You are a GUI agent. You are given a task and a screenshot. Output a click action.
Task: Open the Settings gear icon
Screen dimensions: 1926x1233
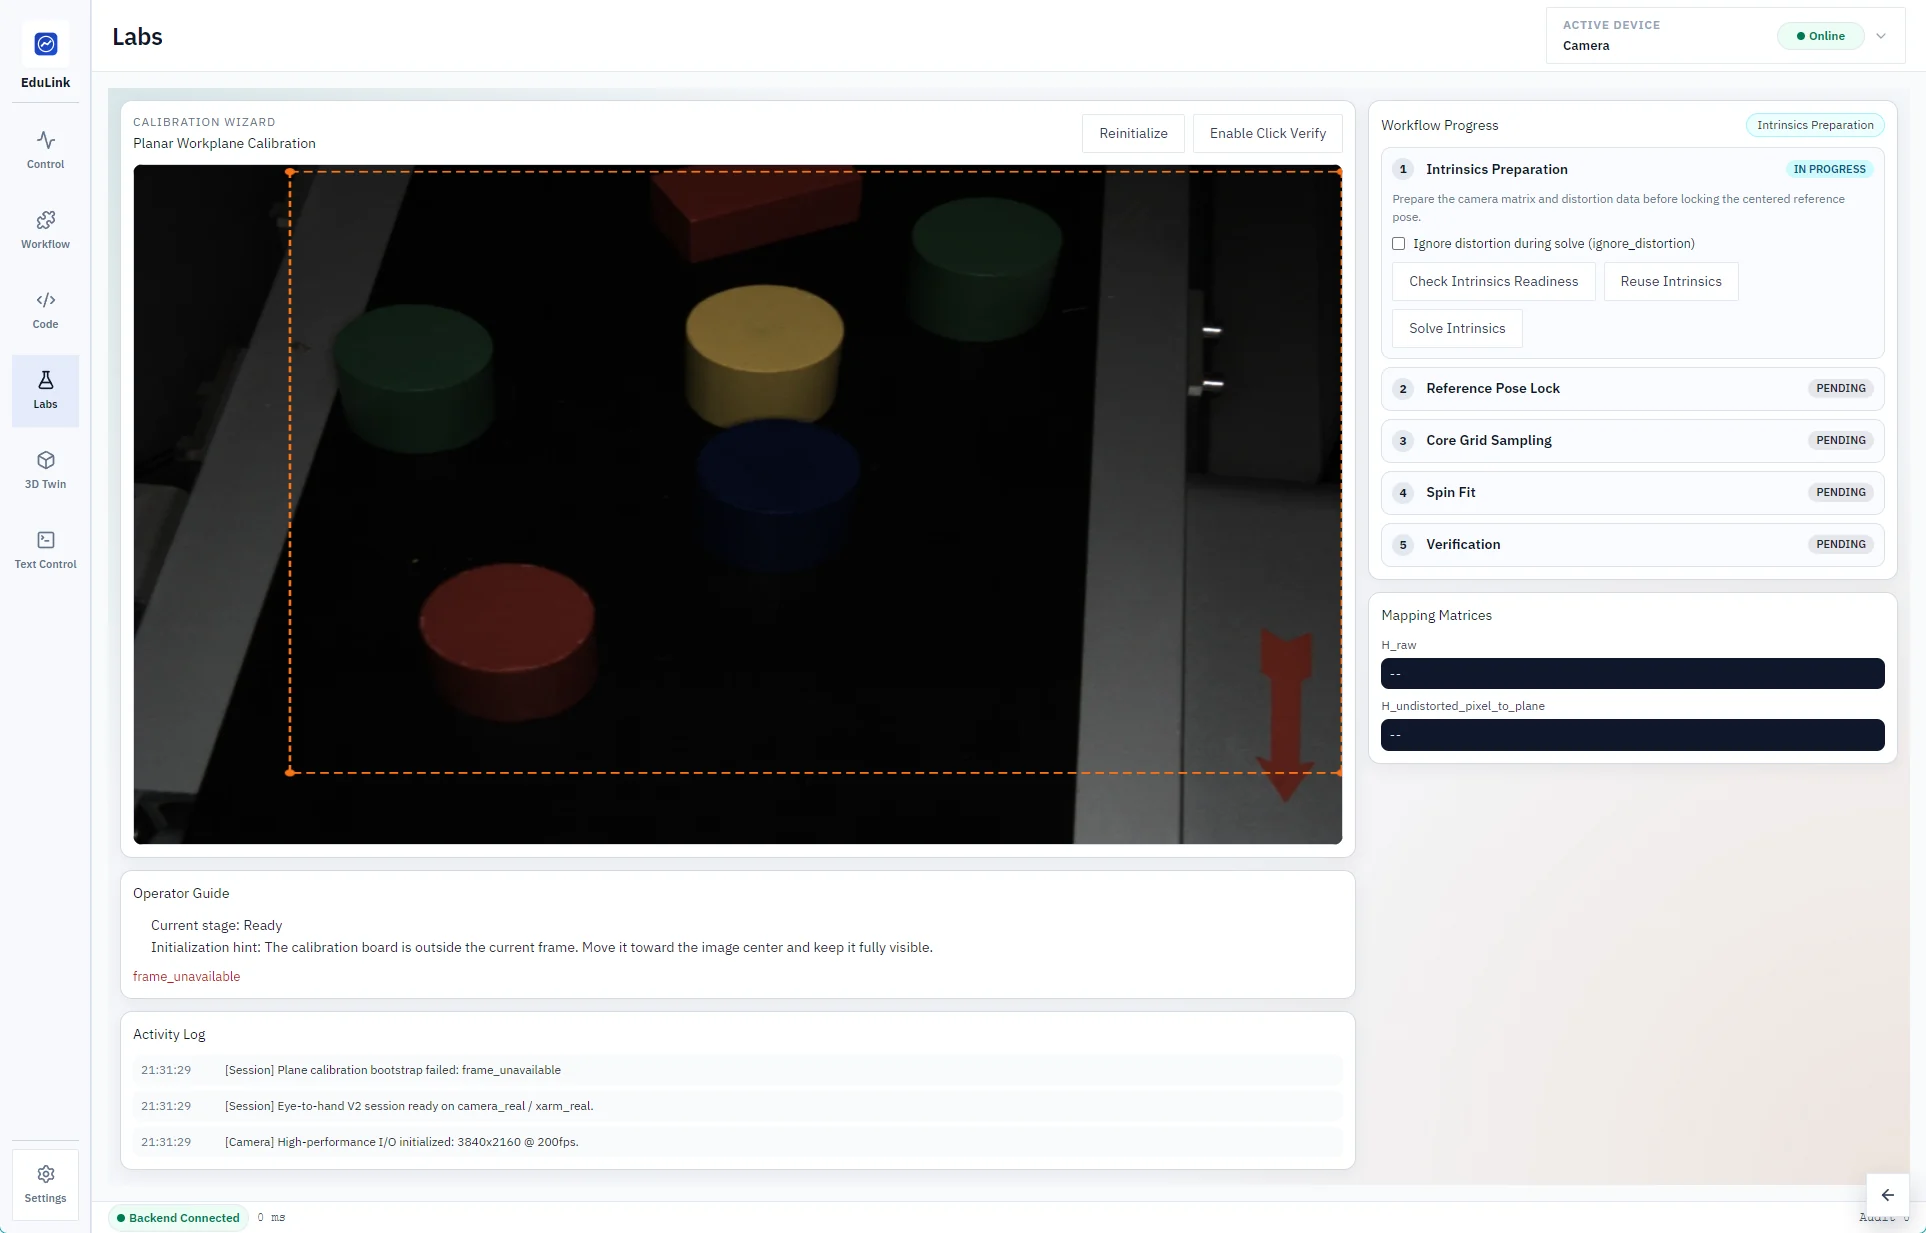point(46,1174)
